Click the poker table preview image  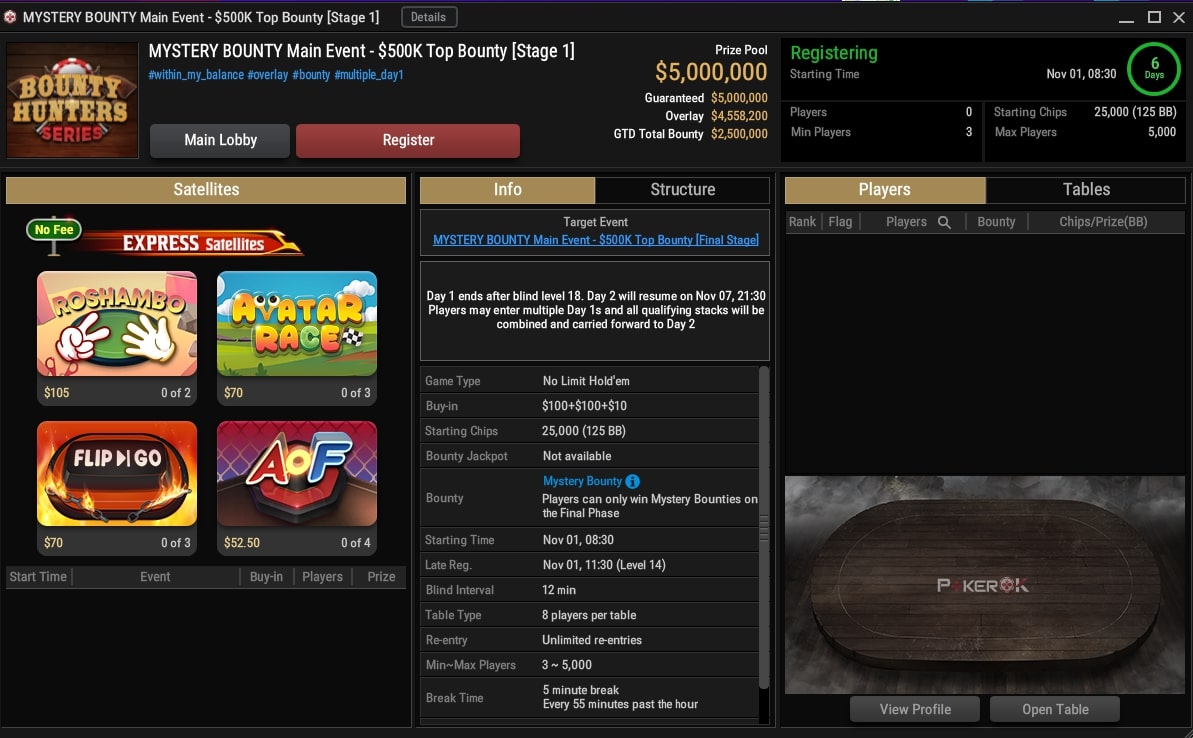985,585
